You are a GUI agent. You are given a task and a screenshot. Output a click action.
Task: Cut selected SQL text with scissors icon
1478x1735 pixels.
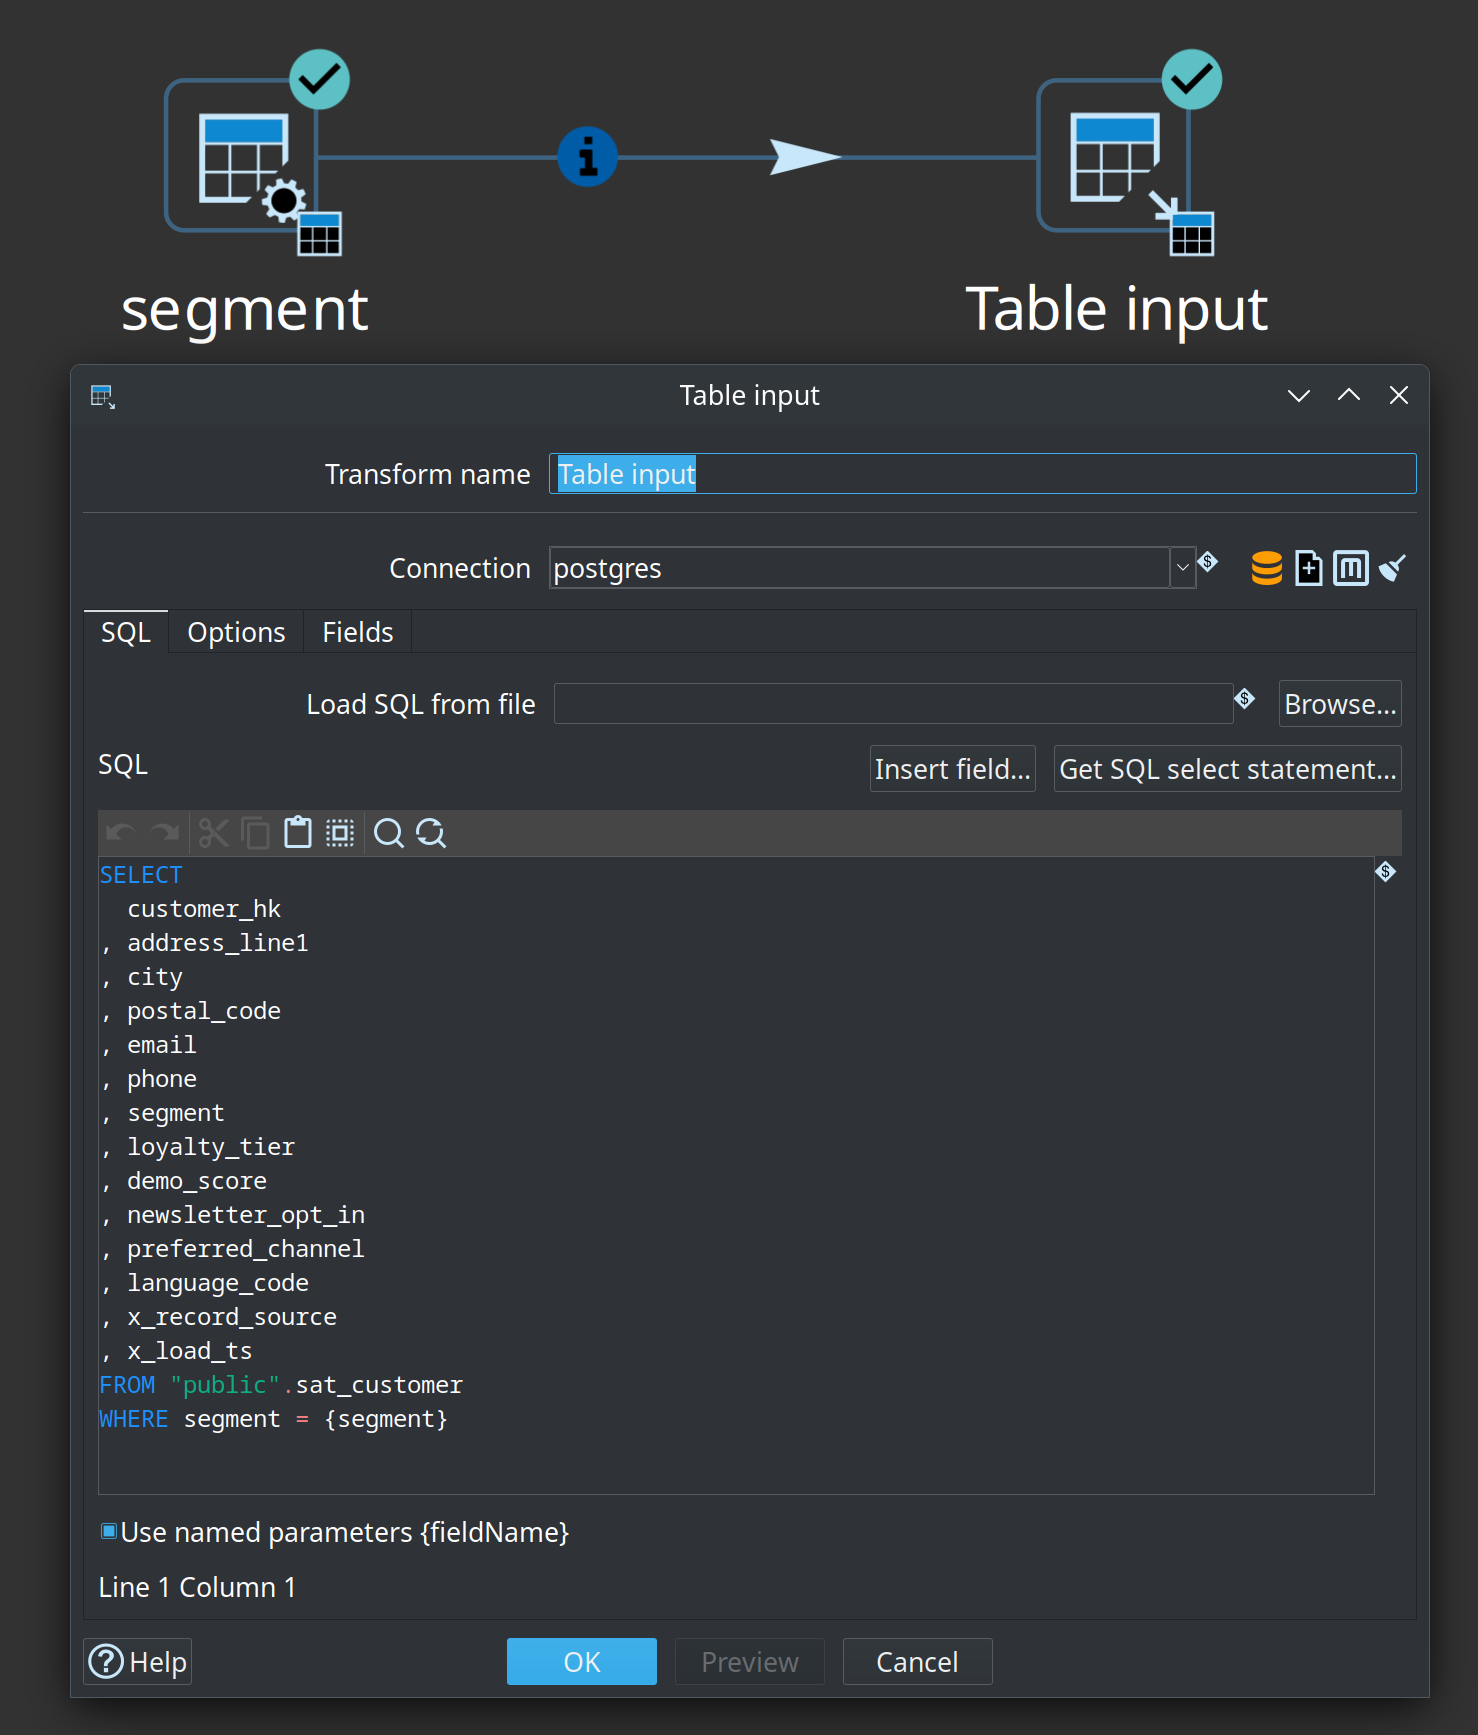tap(213, 832)
